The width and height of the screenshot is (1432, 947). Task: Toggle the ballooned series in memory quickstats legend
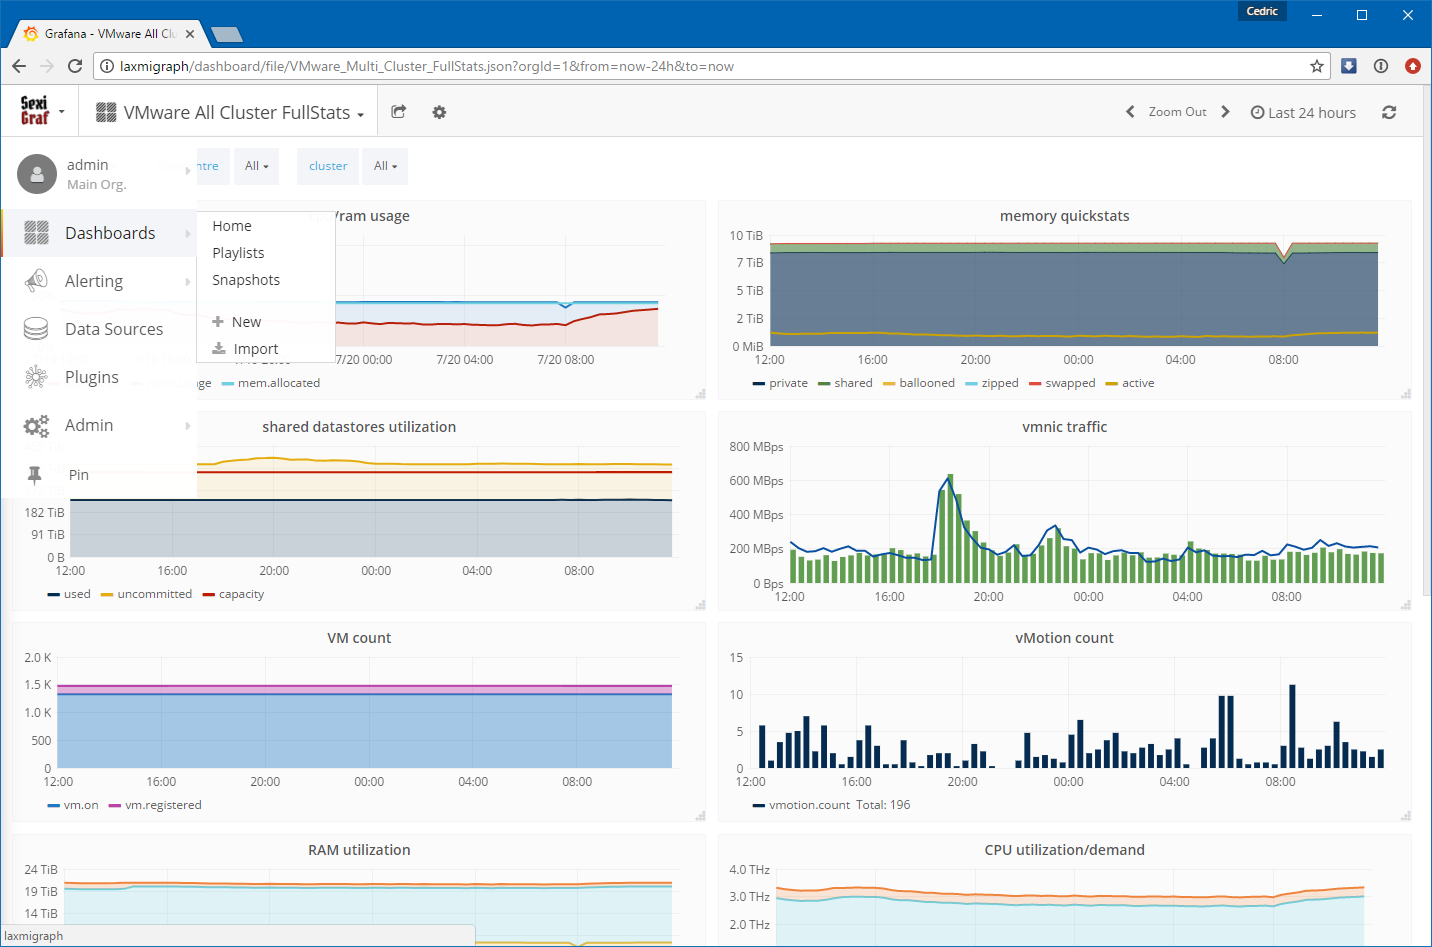pos(926,383)
